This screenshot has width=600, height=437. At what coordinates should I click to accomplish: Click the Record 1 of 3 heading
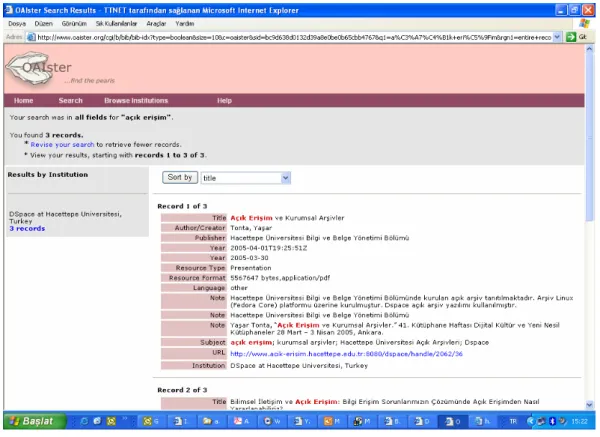pyautogui.click(x=182, y=206)
